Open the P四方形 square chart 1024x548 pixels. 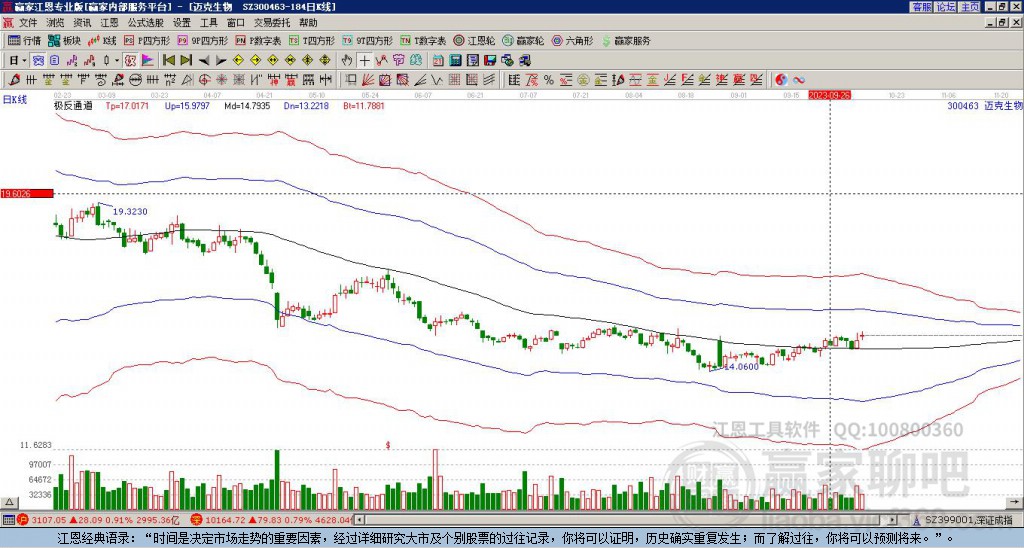tap(147, 40)
